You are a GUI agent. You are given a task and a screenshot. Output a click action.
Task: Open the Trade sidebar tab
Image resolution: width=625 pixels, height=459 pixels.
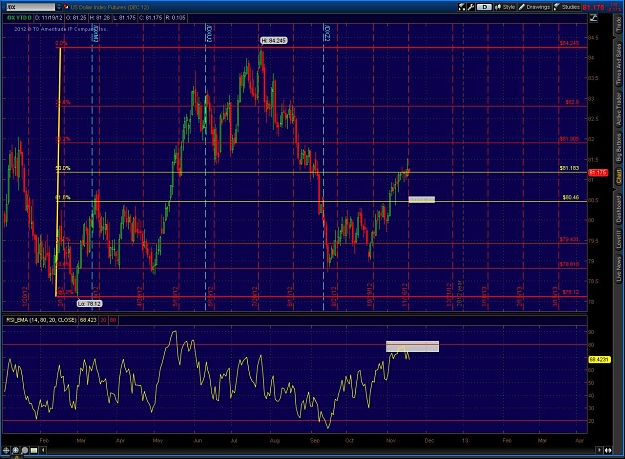coord(618,25)
